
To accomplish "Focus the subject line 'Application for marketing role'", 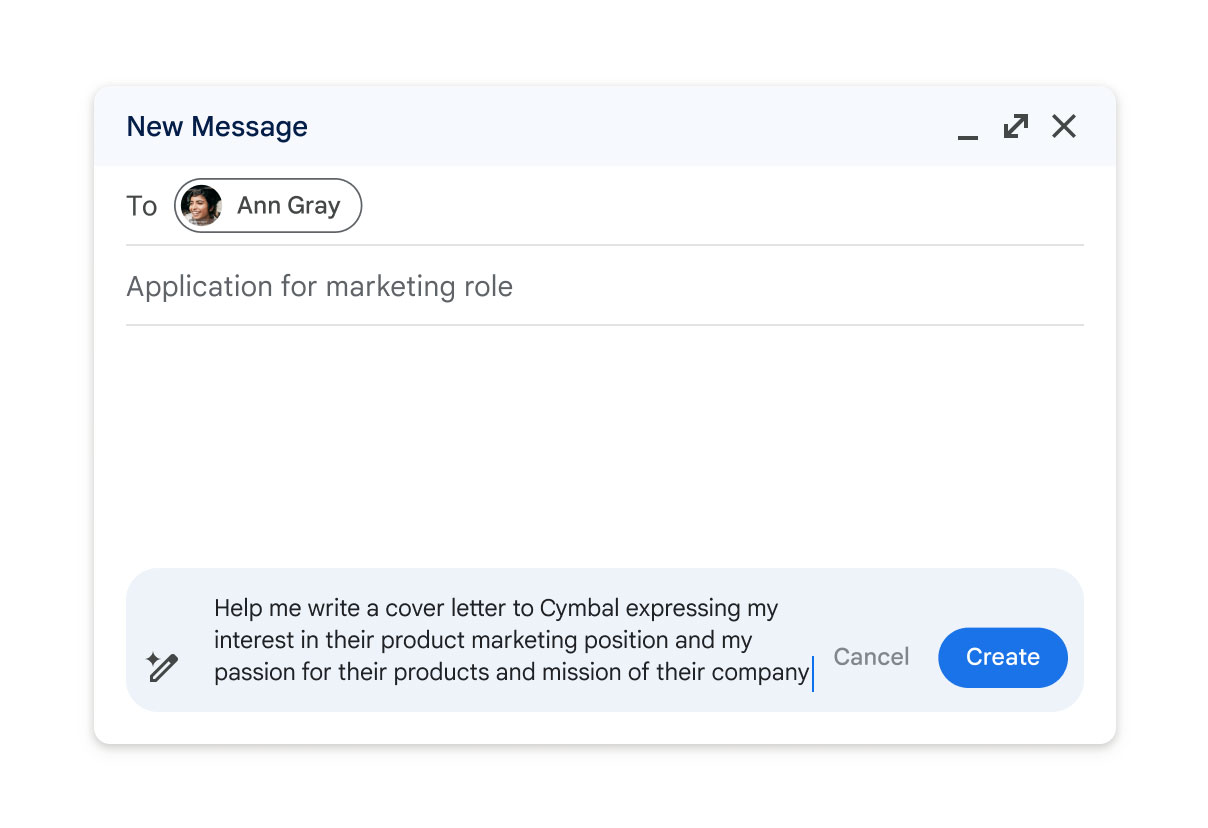I will point(319,287).
